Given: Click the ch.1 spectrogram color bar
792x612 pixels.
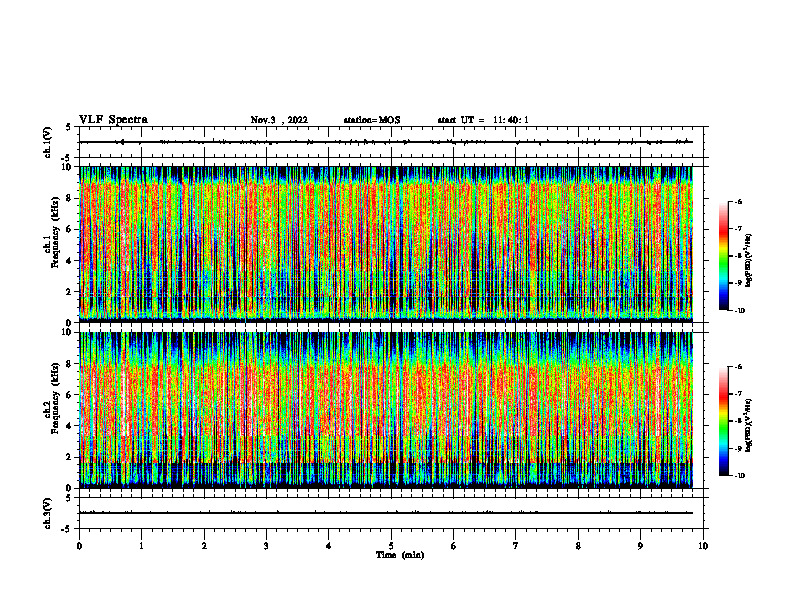Looking at the screenshot, I should 723,256.
